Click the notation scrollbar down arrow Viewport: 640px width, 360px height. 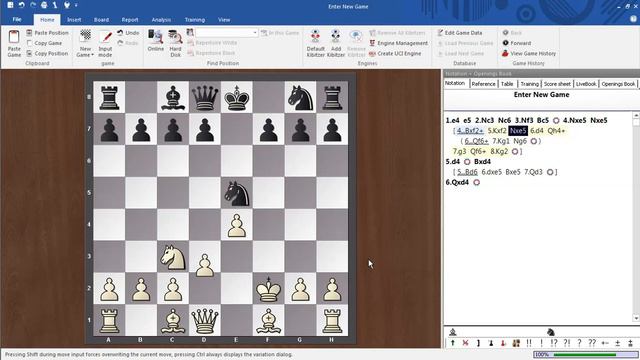click(636, 318)
